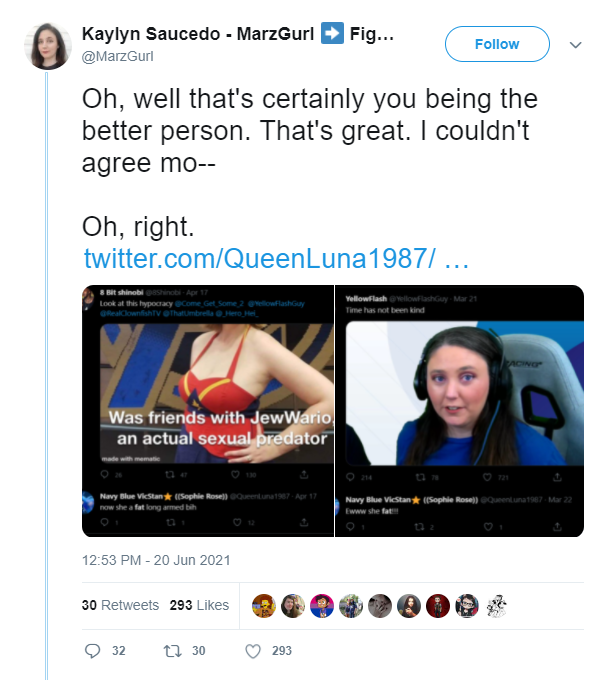612x680 pixels.
Task: Click the black-and-white sketch liker avatar
Action: coord(496,606)
